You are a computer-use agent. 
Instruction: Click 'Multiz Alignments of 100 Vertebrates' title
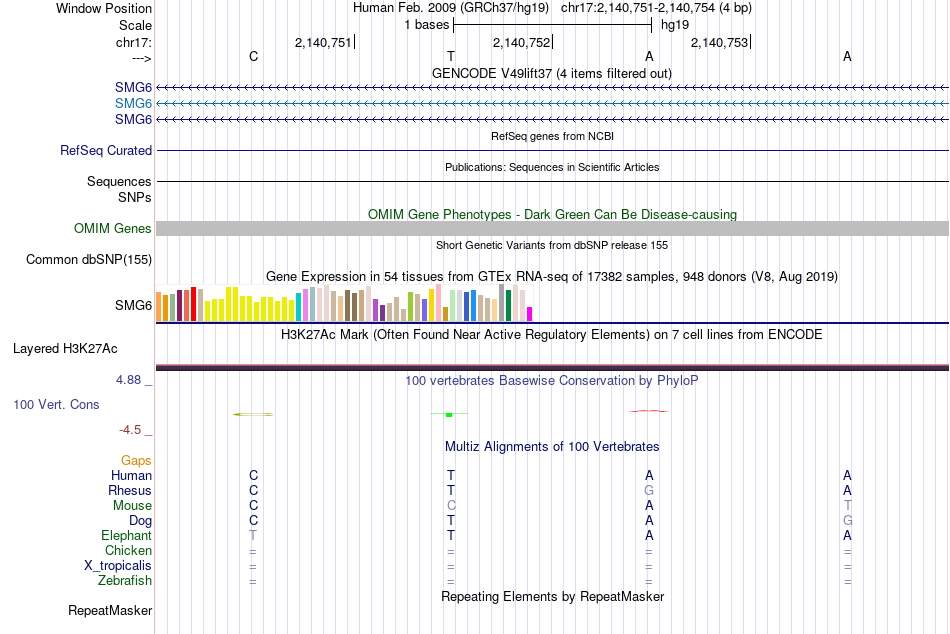click(552, 447)
